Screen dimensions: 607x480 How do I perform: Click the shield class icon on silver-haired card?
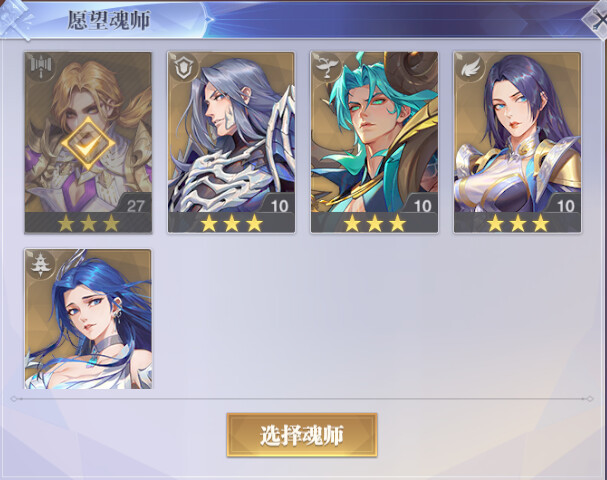pos(185,68)
